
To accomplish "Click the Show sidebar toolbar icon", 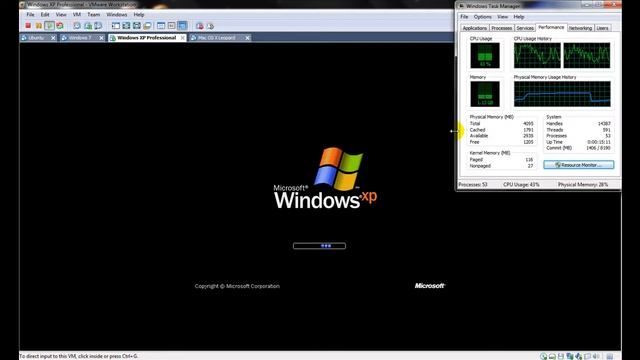I will click(116, 26).
